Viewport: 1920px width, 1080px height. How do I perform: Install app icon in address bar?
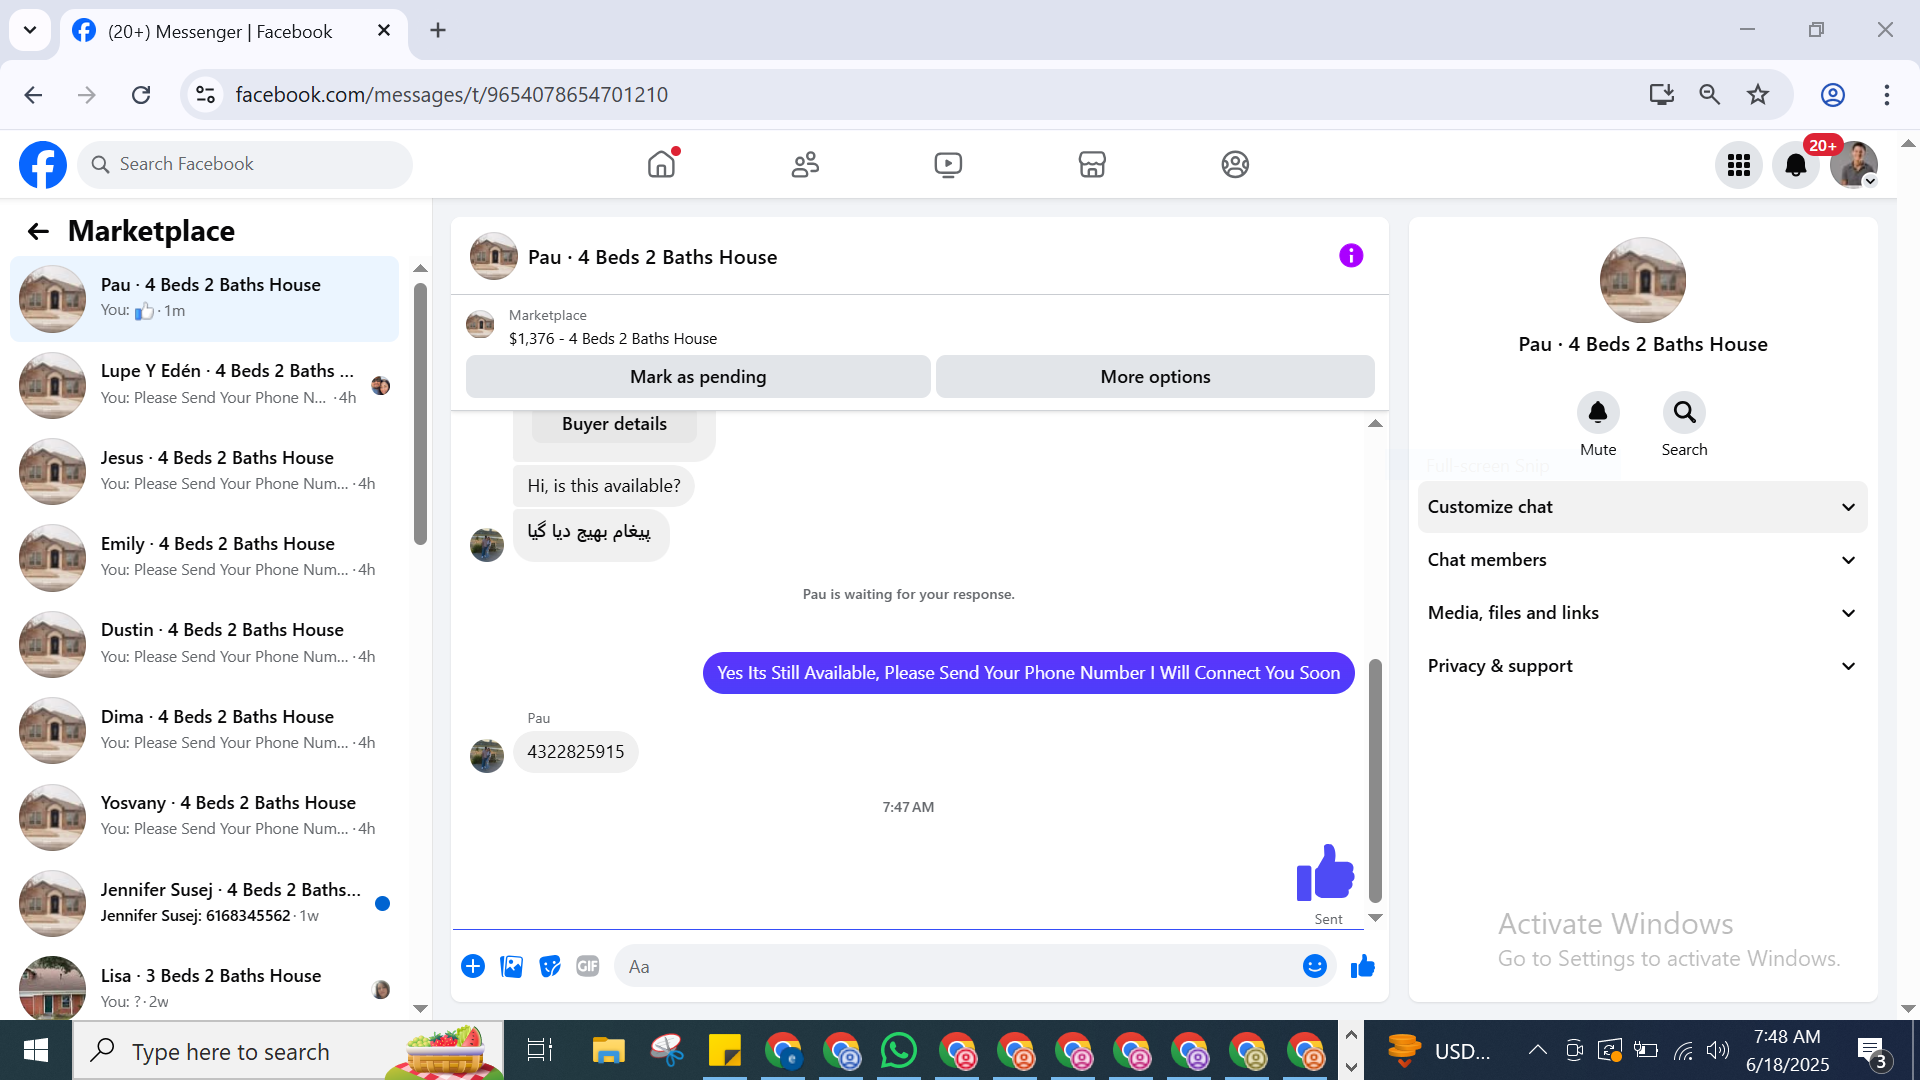click(x=1662, y=95)
